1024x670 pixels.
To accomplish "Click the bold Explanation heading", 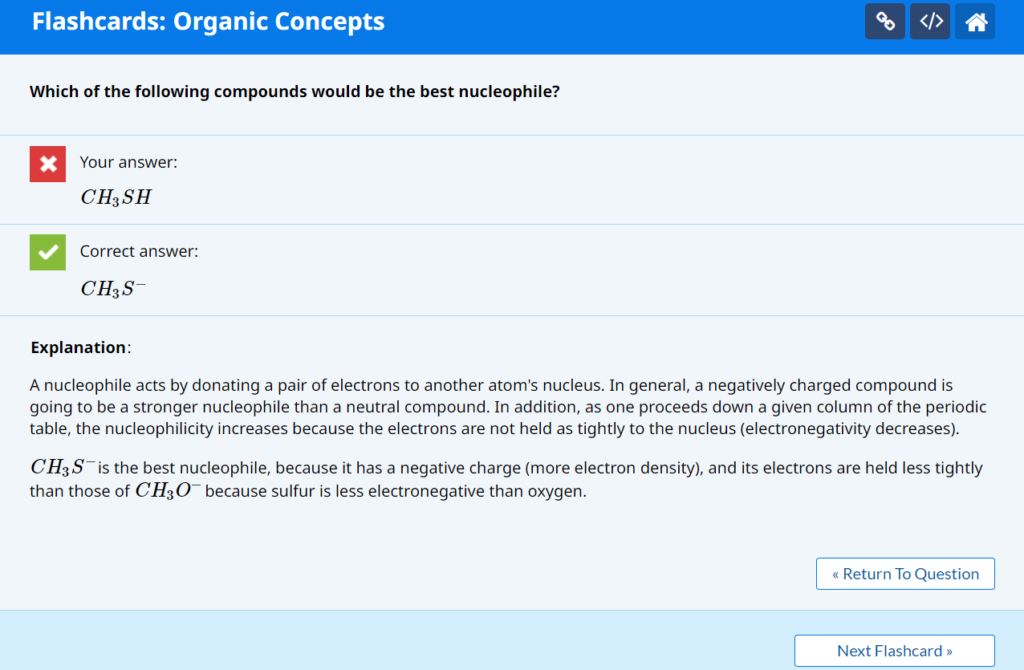I will point(79,348).
